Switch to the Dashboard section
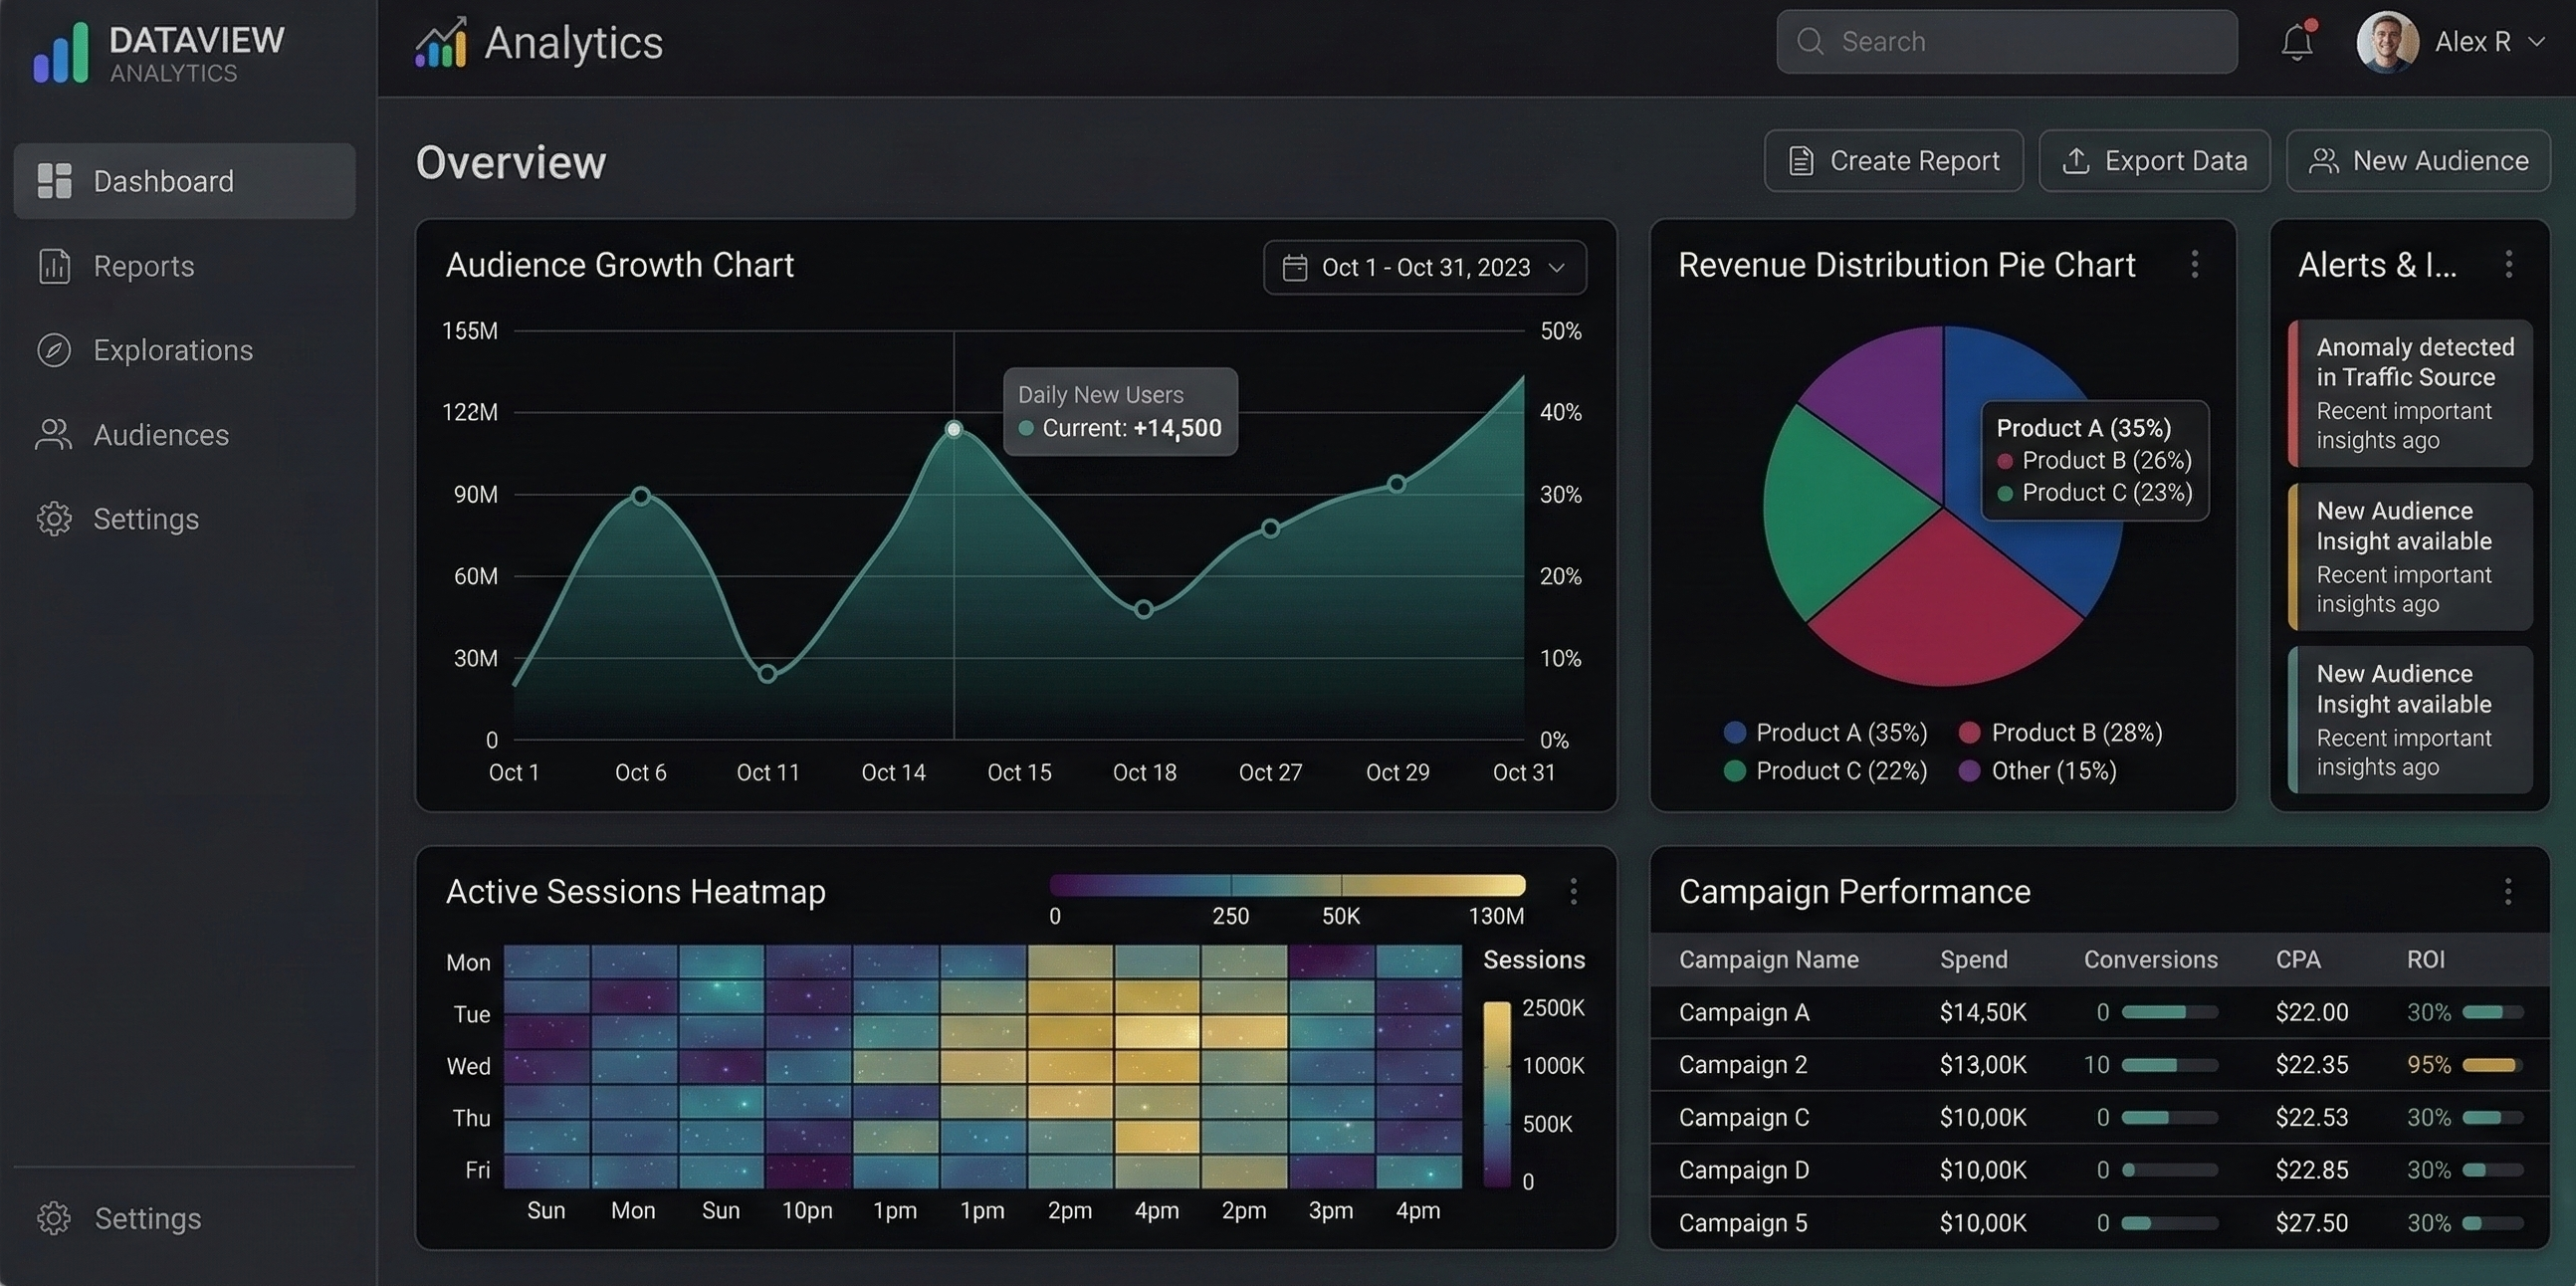The height and width of the screenshot is (1286, 2576). point(163,180)
